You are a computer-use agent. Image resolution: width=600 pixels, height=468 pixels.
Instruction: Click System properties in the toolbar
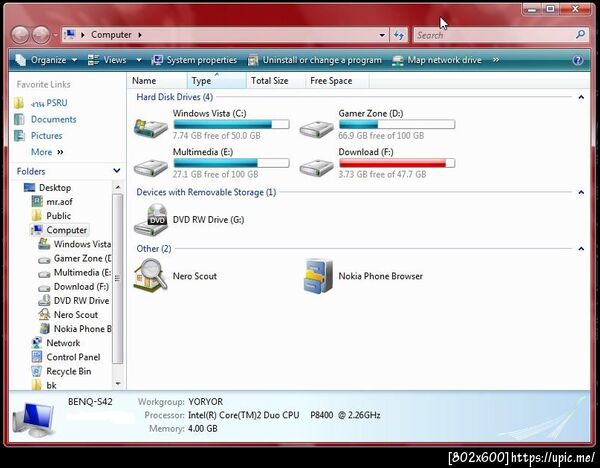pos(194,60)
